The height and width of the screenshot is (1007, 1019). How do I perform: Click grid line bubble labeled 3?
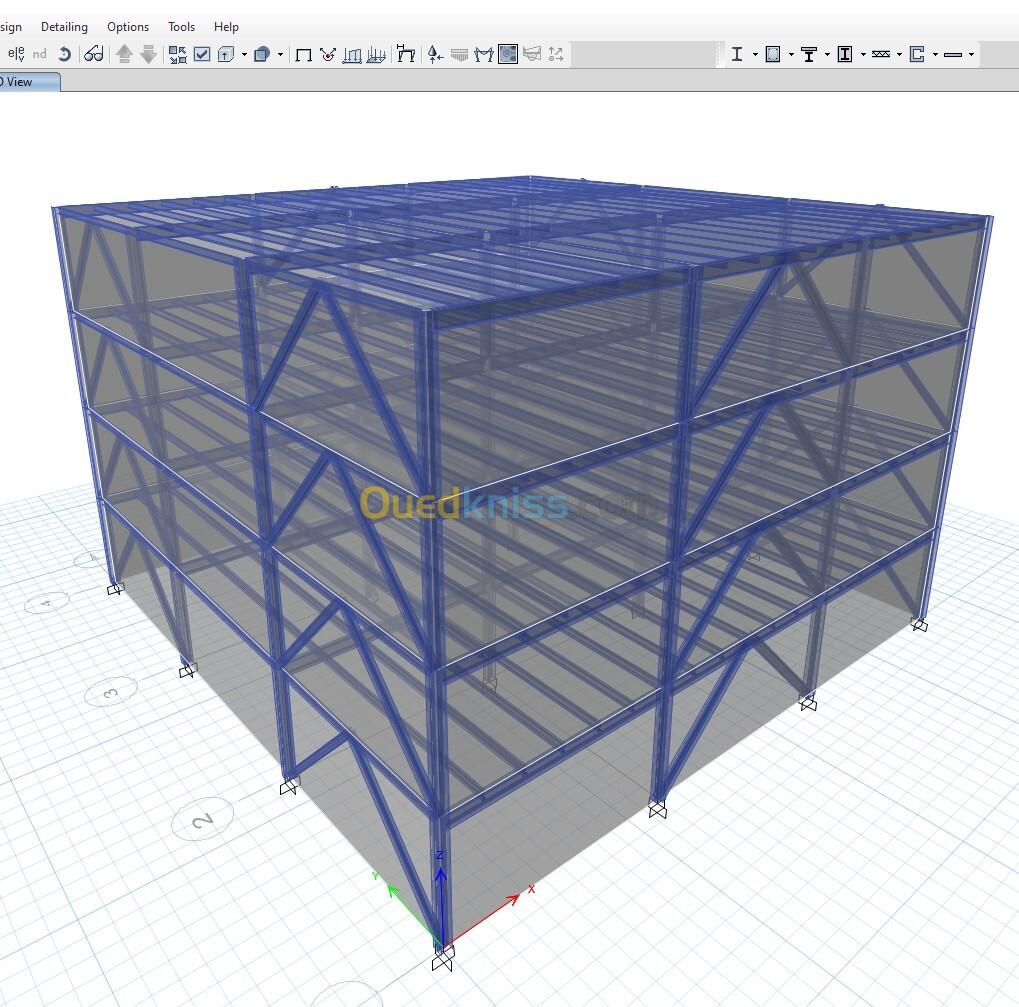pos(111,693)
